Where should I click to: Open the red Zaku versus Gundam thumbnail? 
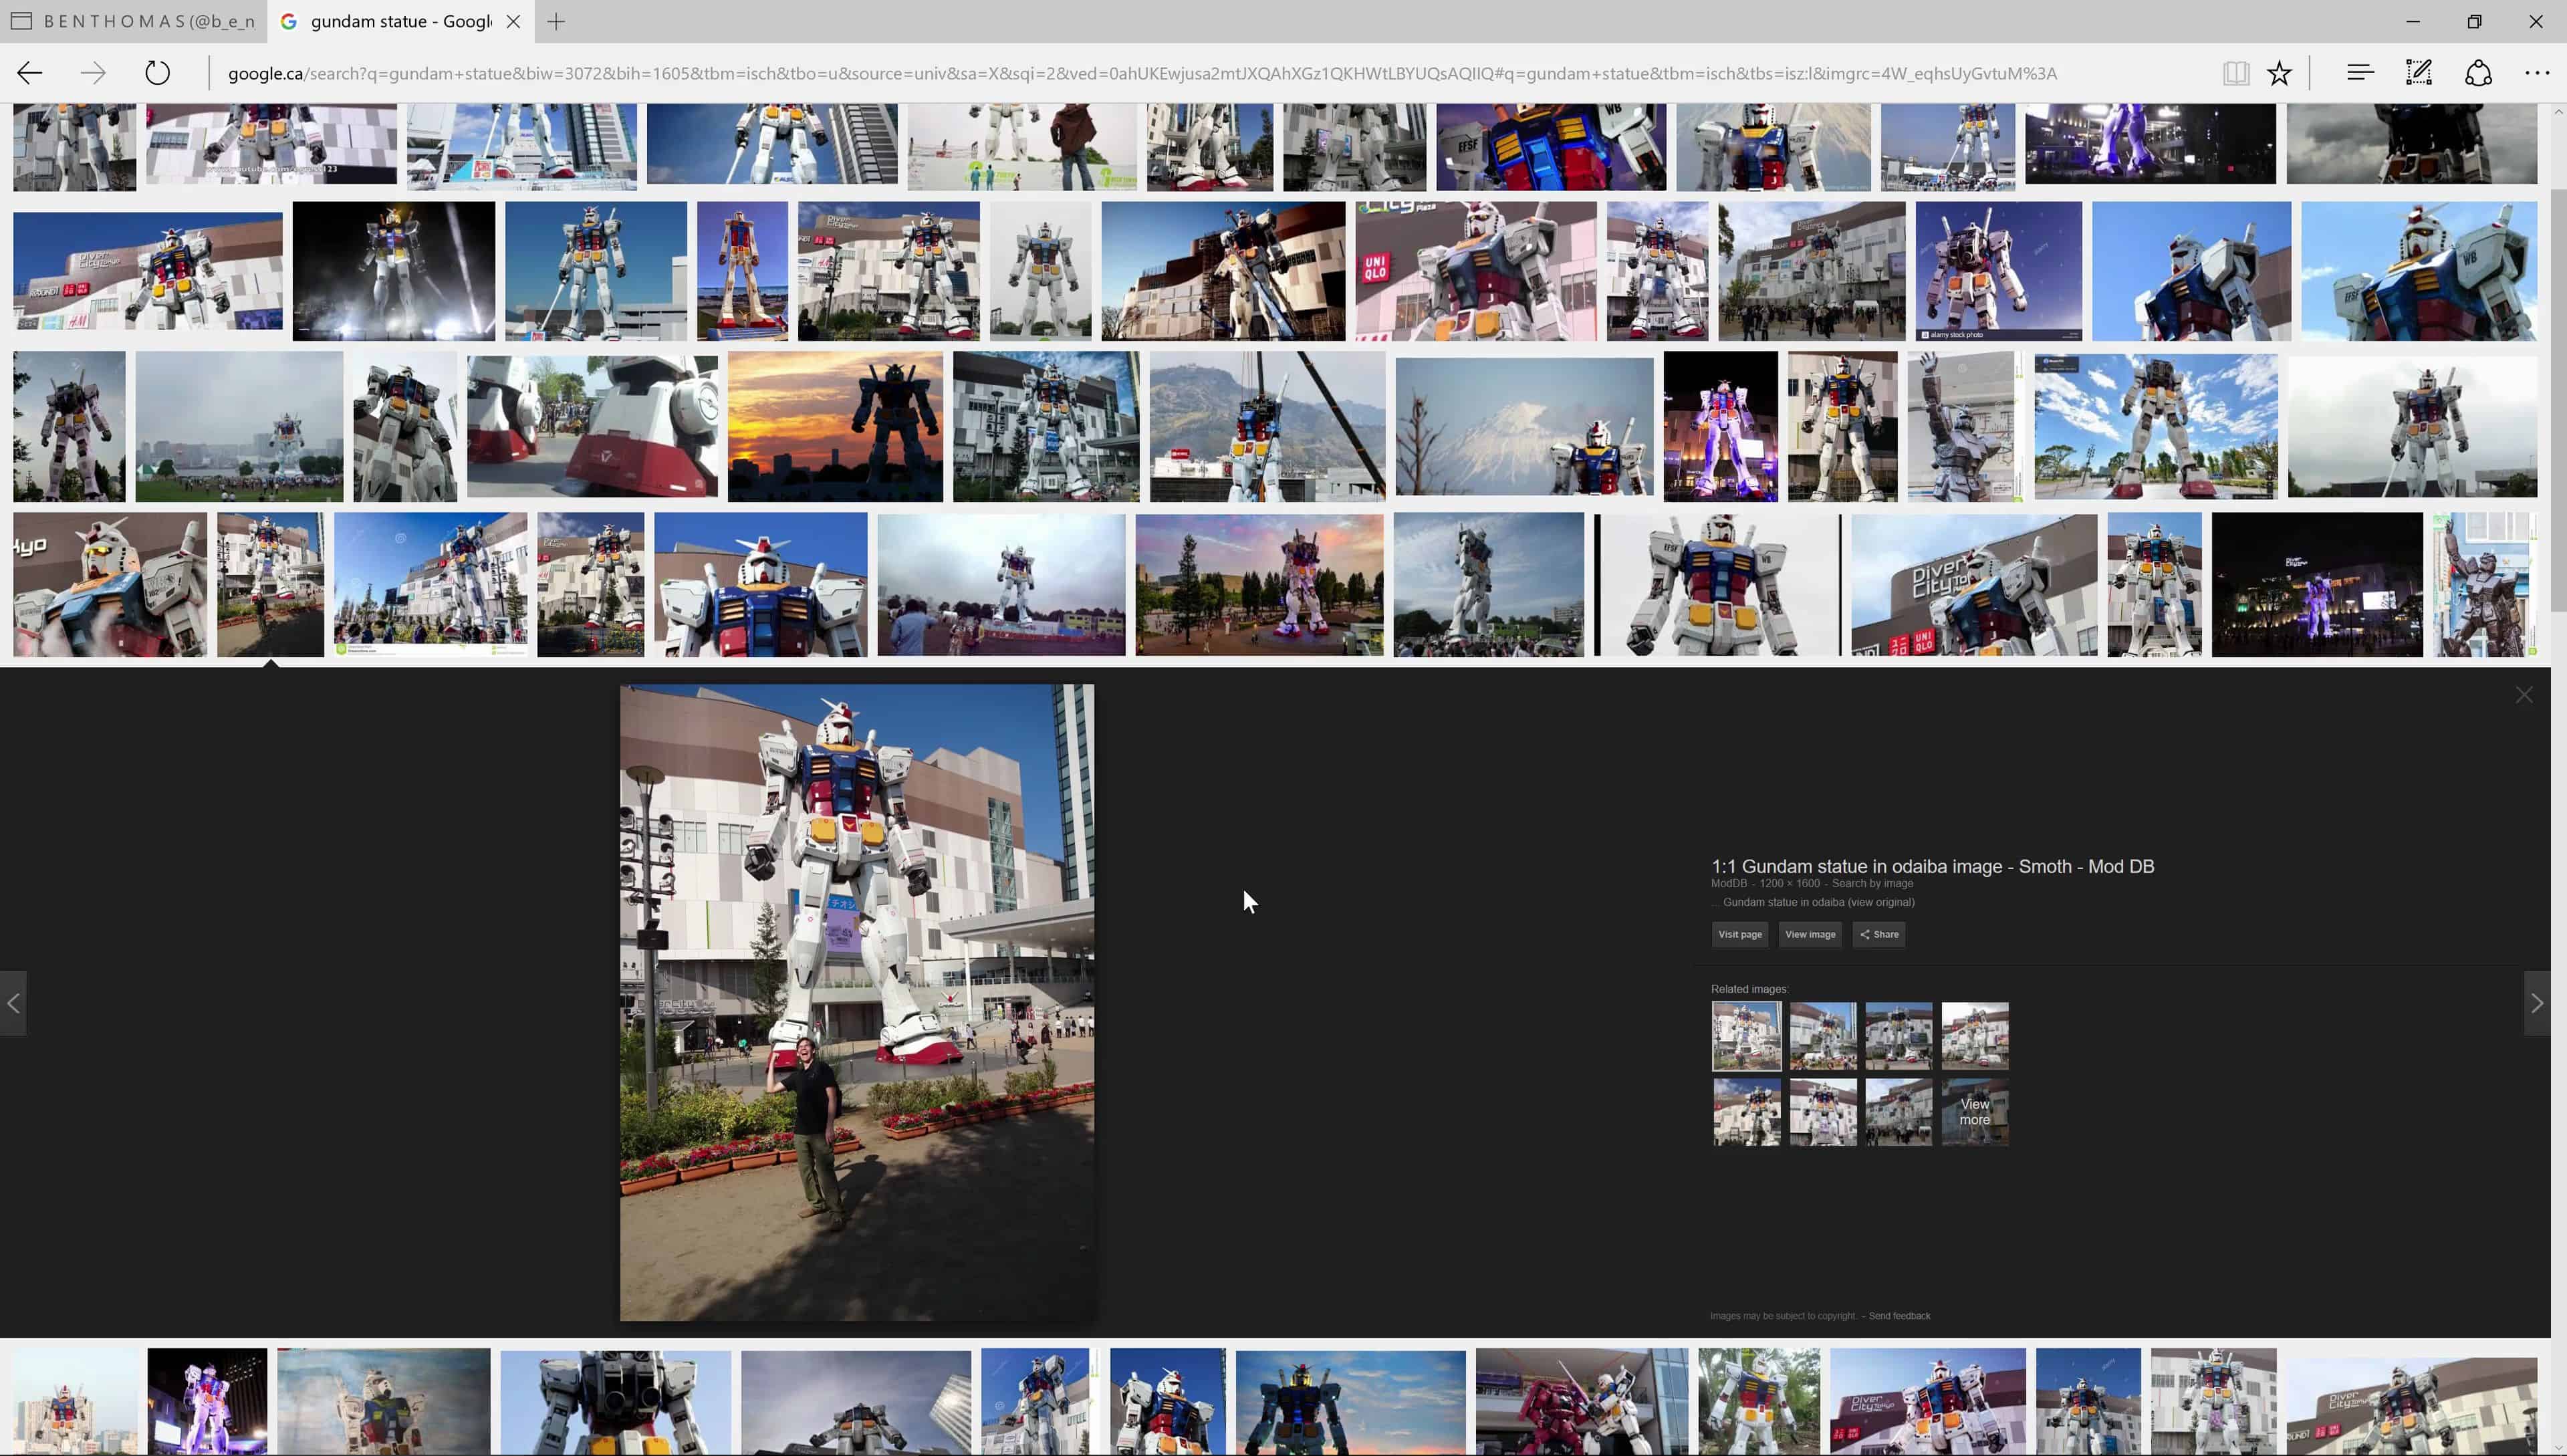pos(1581,1402)
